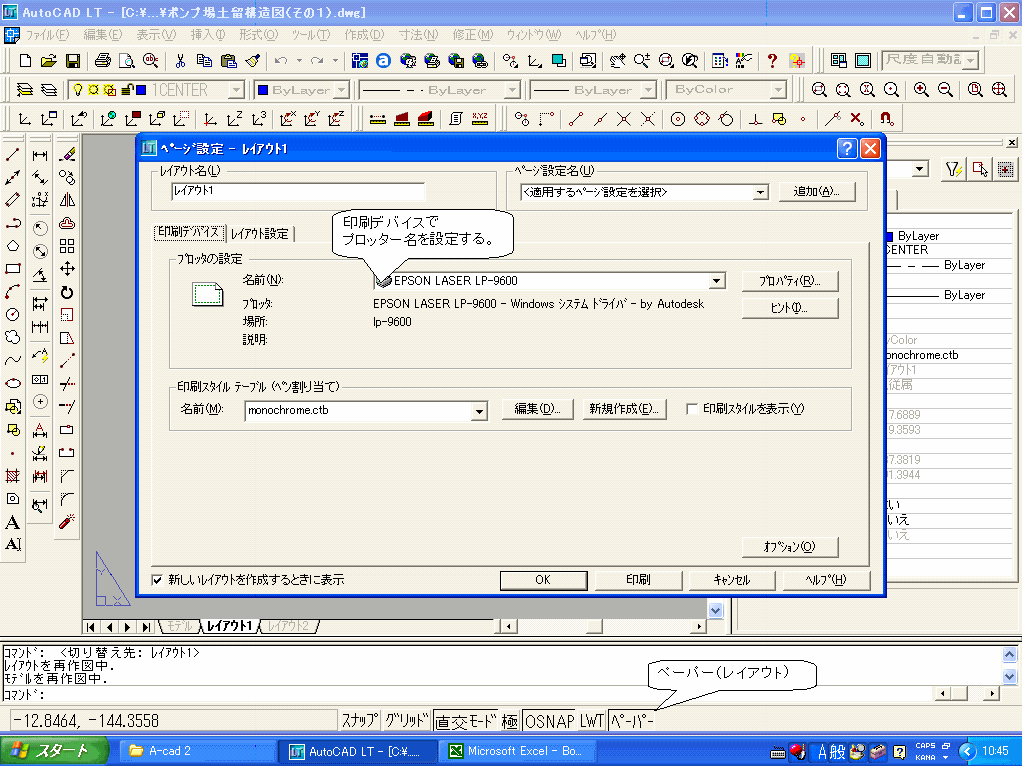1023x767 pixels.
Task: Click the Cut scissors icon
Action: [x=180, y=61]
